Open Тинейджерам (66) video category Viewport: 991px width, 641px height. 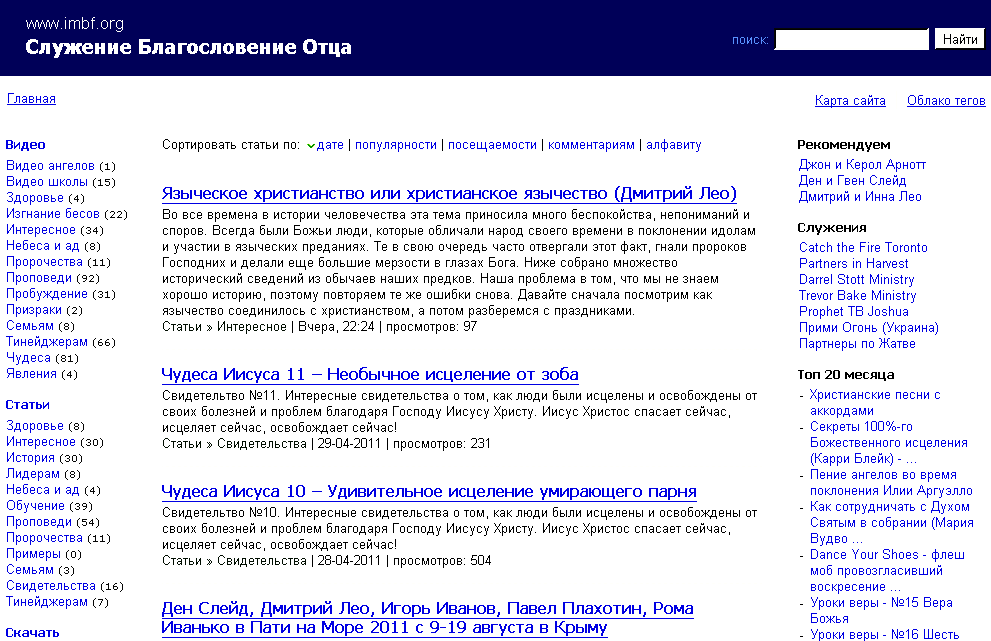point(47,341)
